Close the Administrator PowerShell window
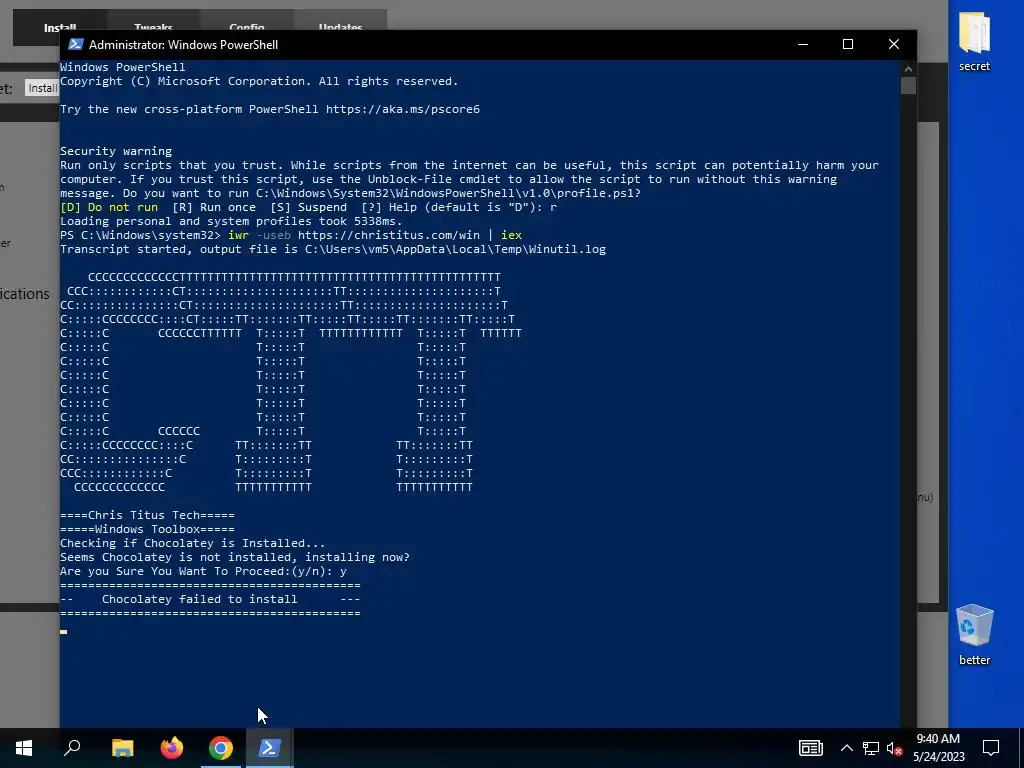Screen dimensions: 1024x768 coord(894,44)
